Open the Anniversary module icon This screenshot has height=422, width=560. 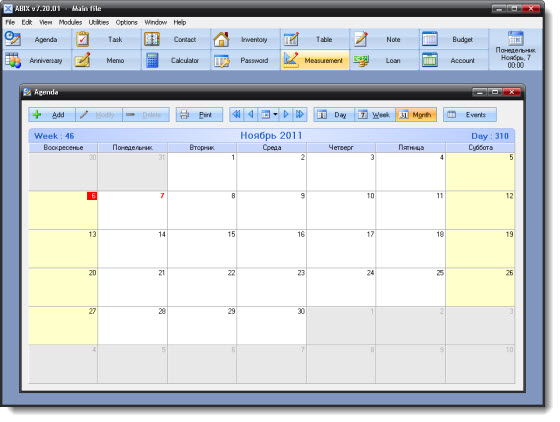click(x=13, y=60)
